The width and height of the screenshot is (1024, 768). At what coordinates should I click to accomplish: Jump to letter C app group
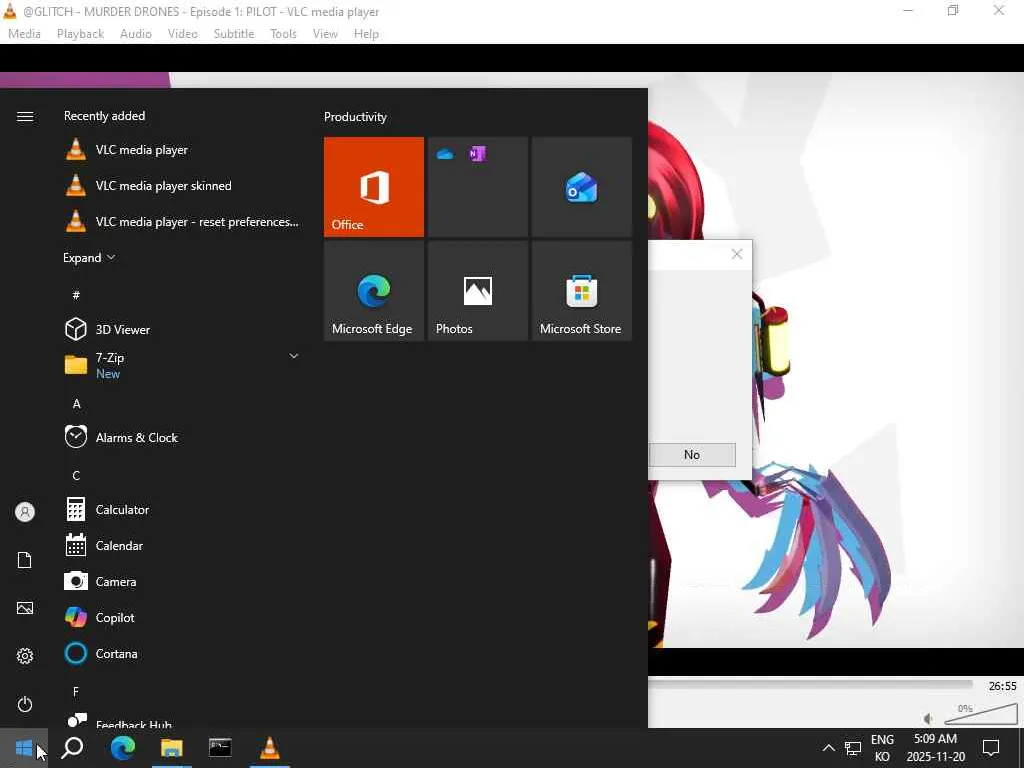click(76, 475)
